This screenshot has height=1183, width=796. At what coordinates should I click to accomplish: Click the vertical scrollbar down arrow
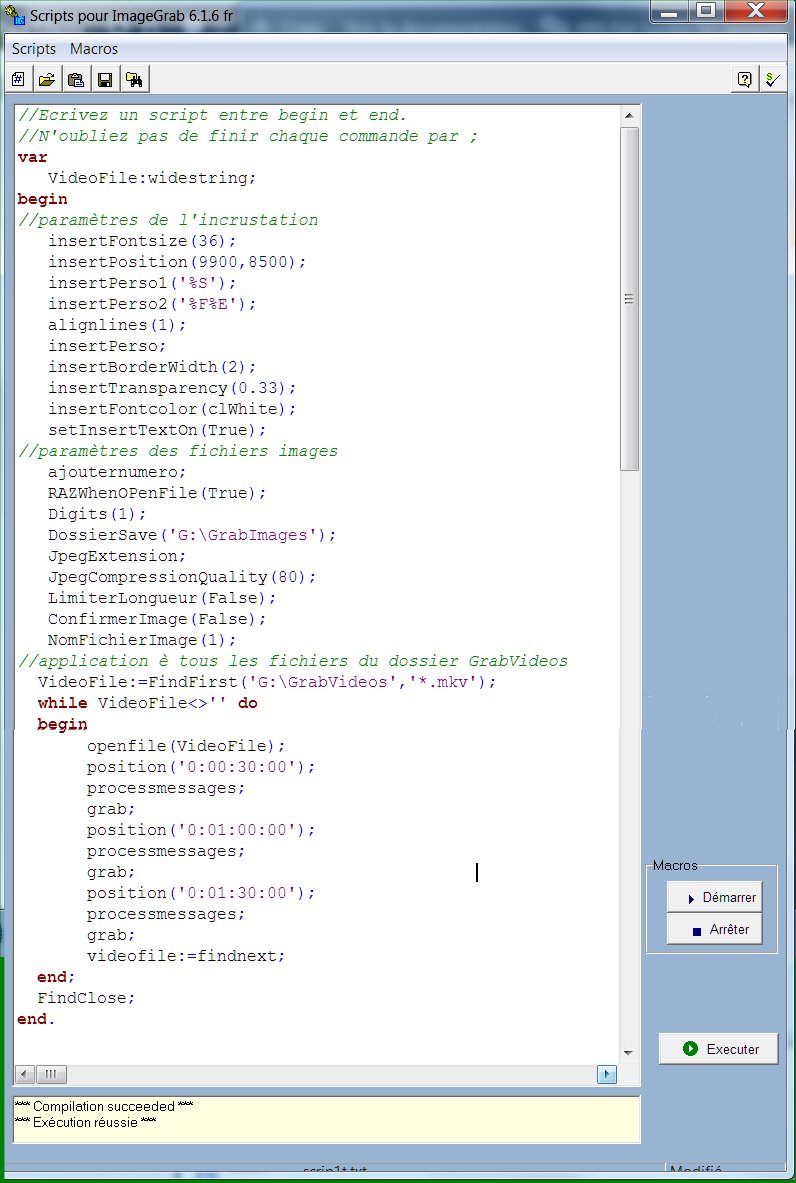point(629,1052)
